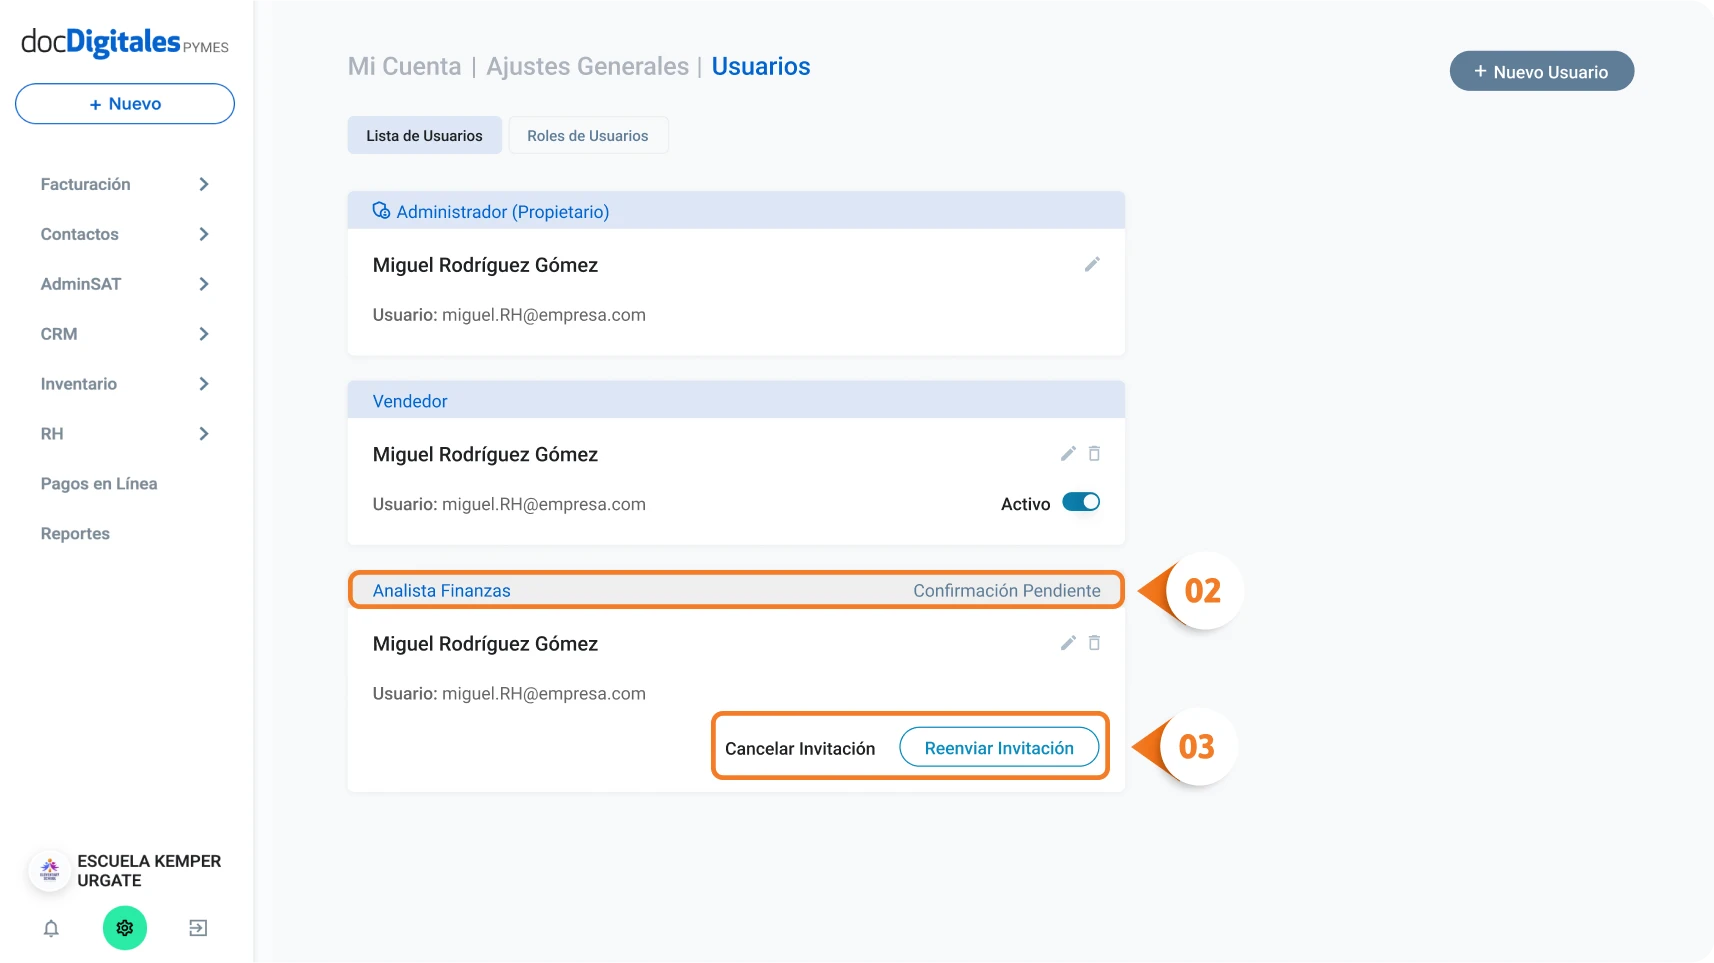The width and height of the screenshot is (1714, 963).
Task: Expand the CRM sidebar chevron
Action: [204, 334]
